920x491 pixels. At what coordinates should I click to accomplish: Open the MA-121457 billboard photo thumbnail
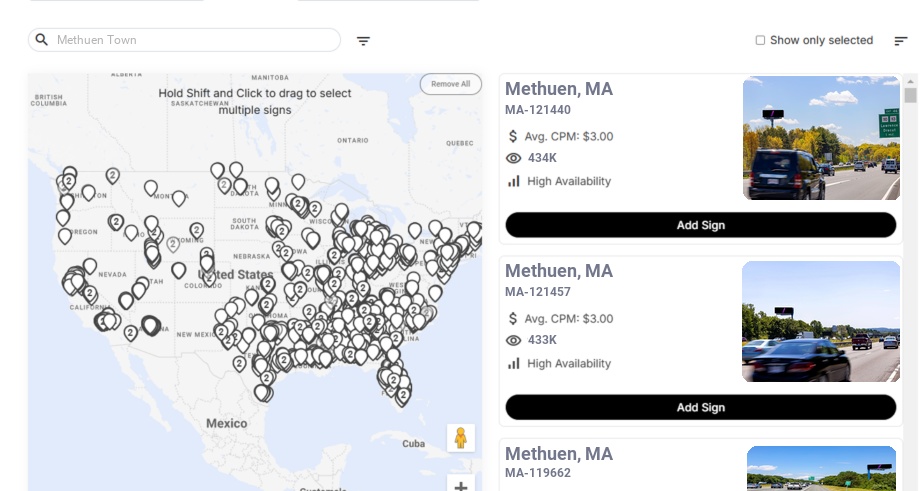[821, 321]
